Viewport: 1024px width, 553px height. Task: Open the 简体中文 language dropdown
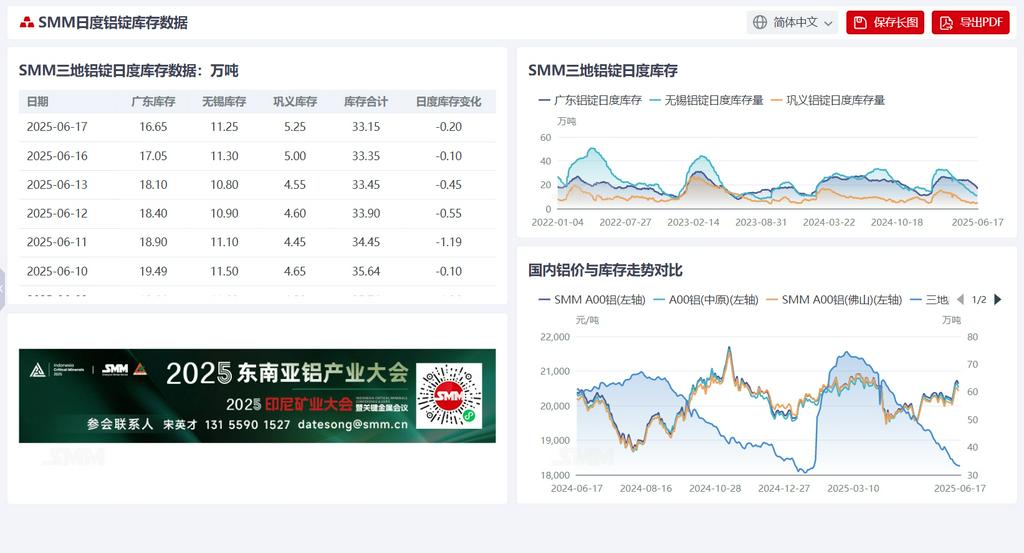(x=792, y=22)
